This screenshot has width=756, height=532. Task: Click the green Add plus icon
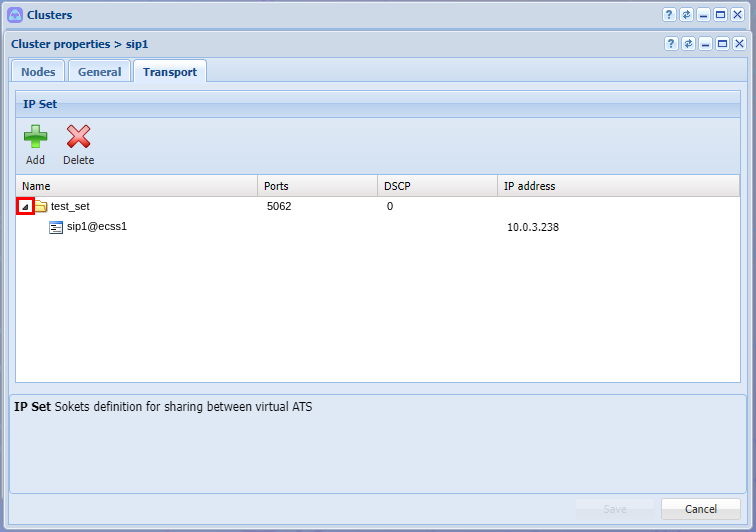point(36,136)
